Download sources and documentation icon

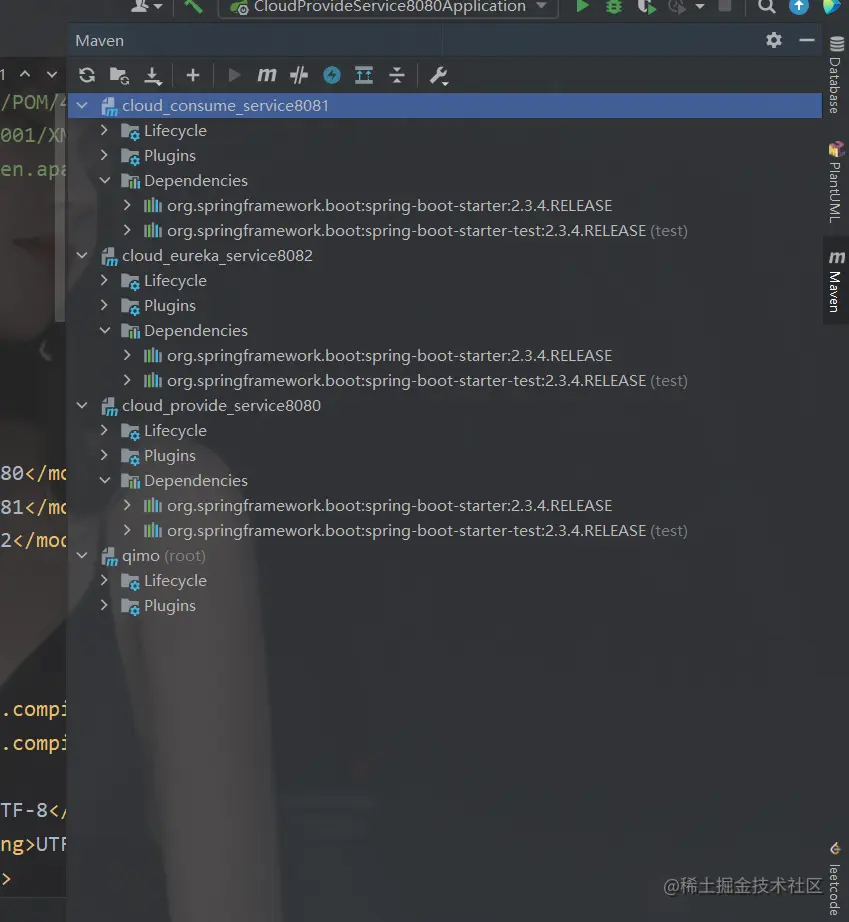point(153,75)
